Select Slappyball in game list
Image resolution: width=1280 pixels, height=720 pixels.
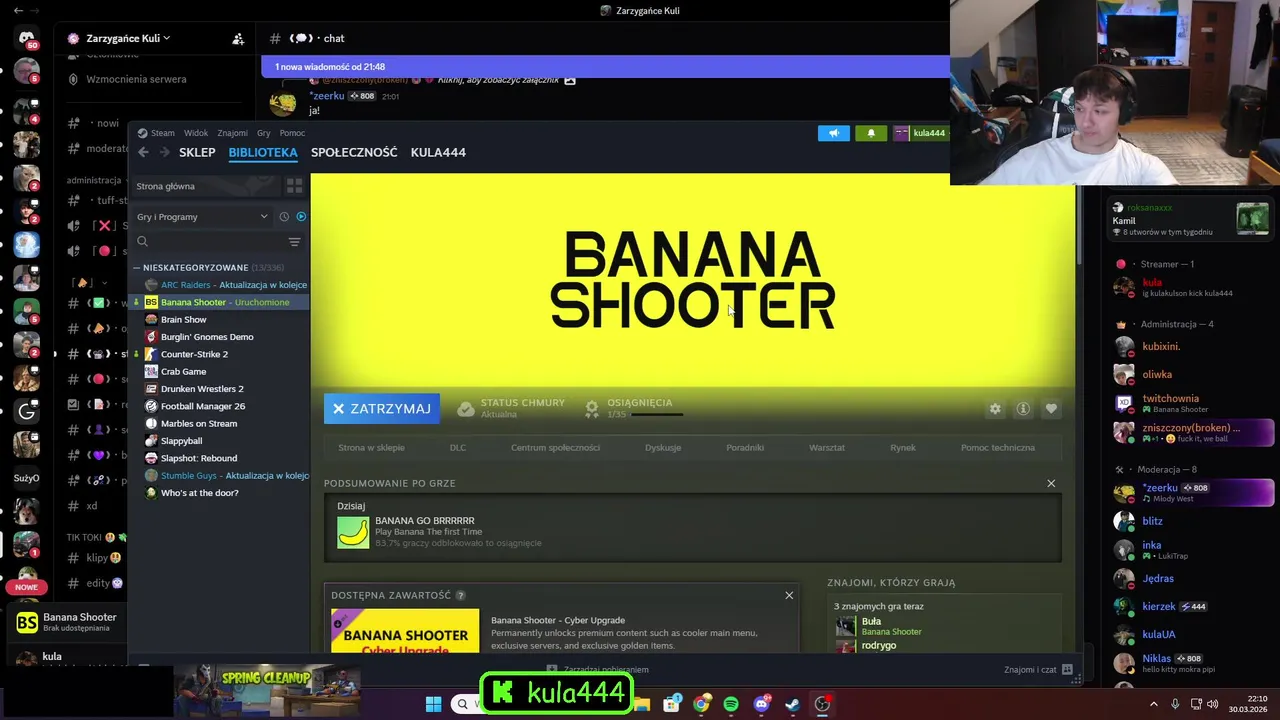pos(220,441)
